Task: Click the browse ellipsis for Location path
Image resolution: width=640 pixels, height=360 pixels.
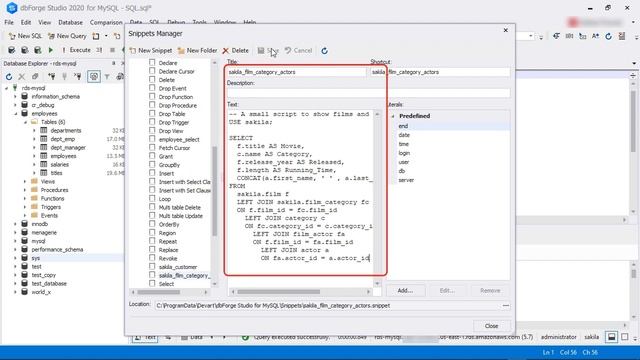Action: tap(506, 305)
